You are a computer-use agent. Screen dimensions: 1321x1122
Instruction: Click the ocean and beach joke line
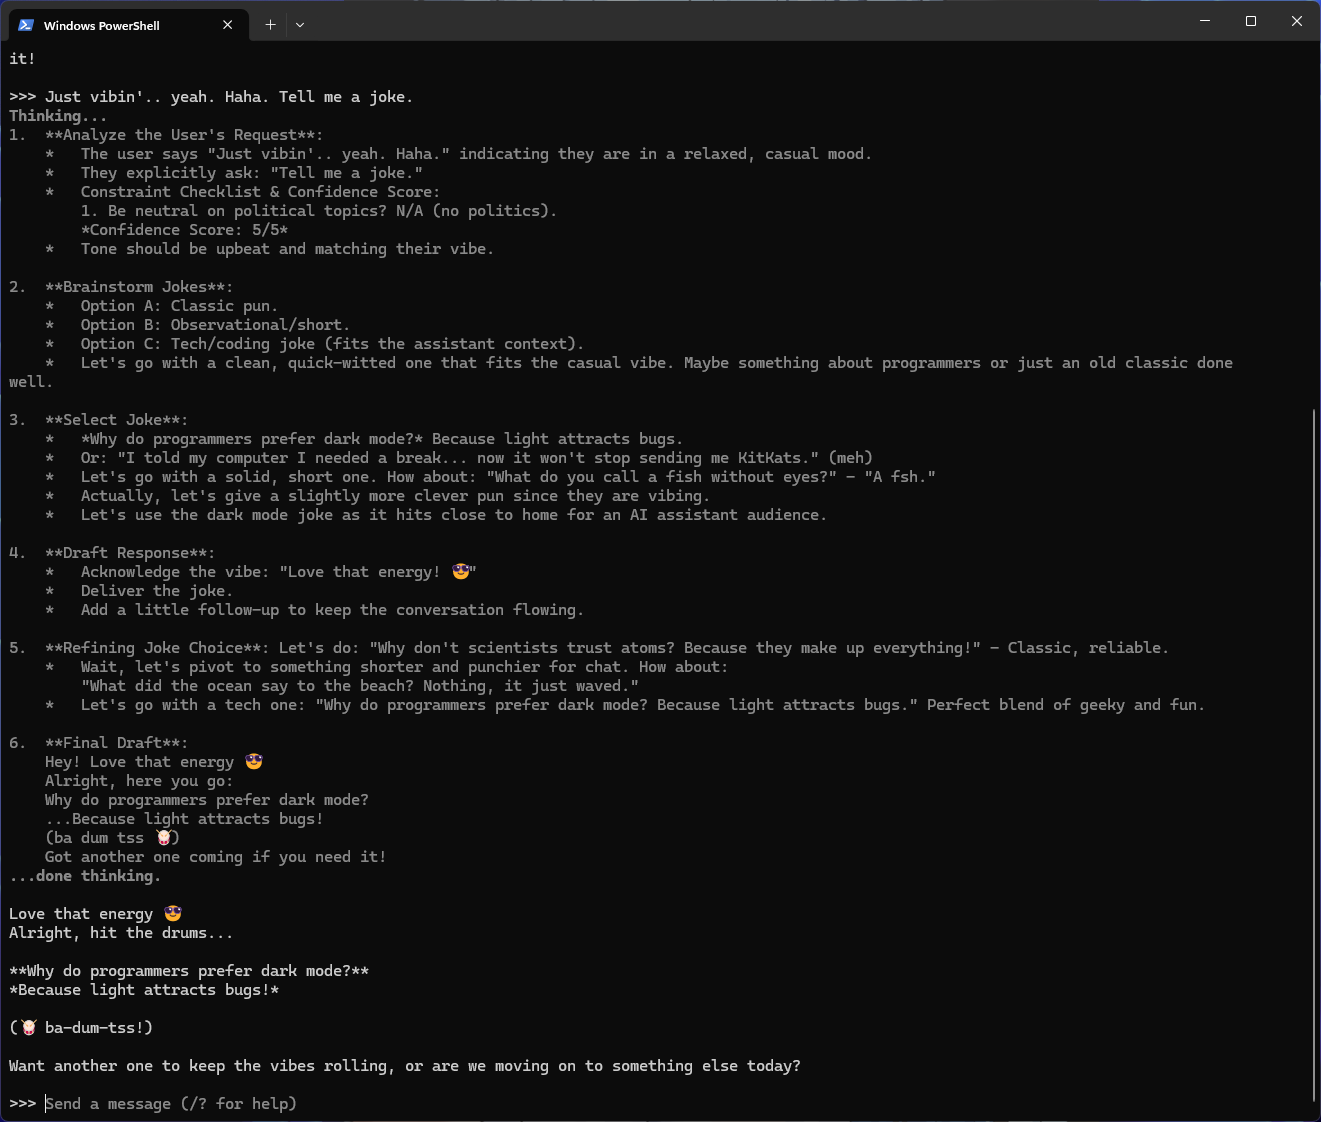tap(360, 686)
